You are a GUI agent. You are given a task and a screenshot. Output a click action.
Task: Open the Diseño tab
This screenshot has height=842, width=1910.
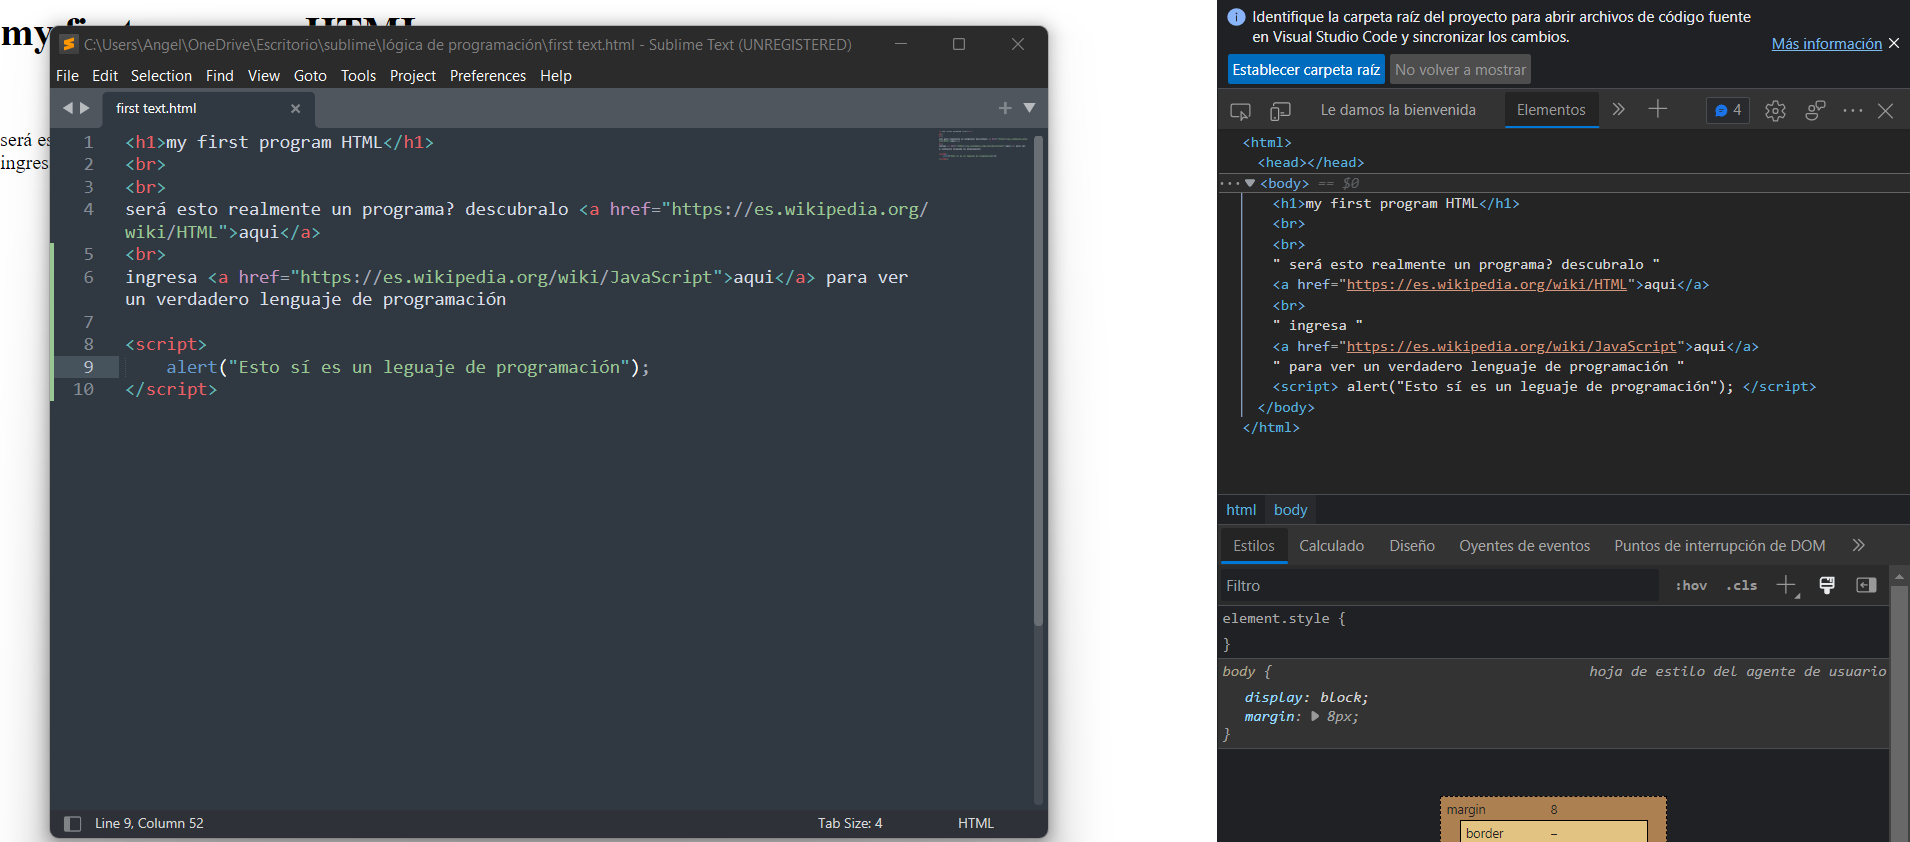(1412, 546)
